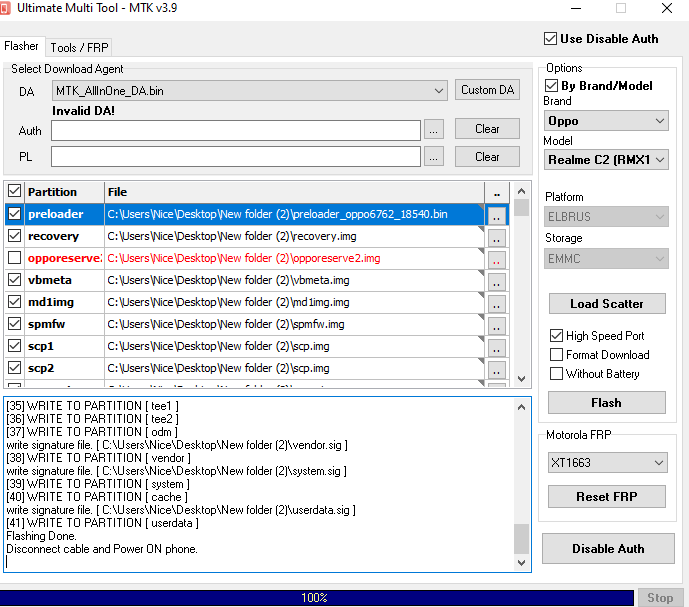Screen dimensions: 689x607
Task: Switch to the Tools / FRP tab
Action: pyautogui.click(x=79, y=47)
